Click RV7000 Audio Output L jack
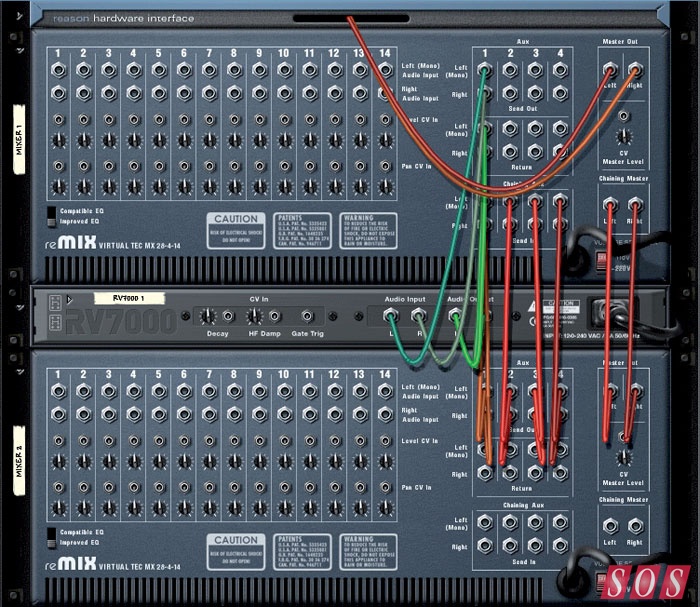700x607 pixels. 455,316
